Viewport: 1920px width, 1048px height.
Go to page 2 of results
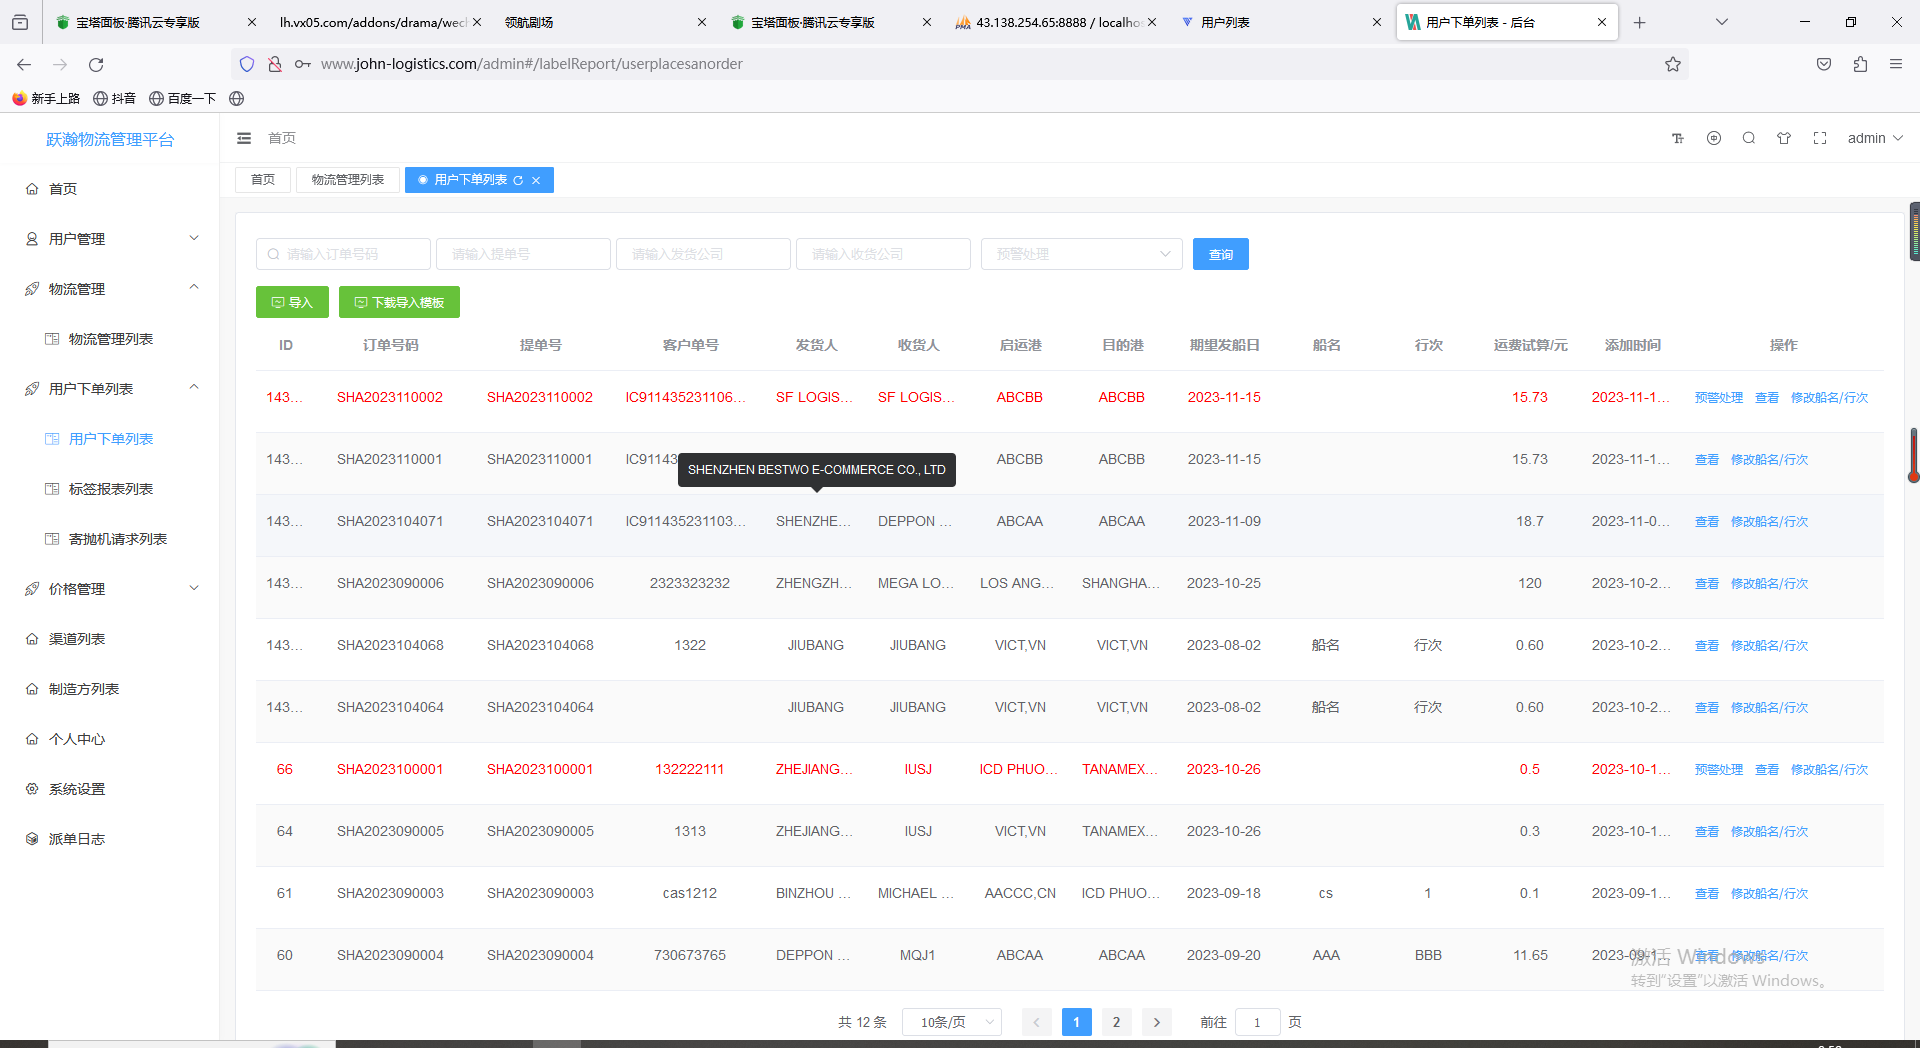point(1116,1022)
